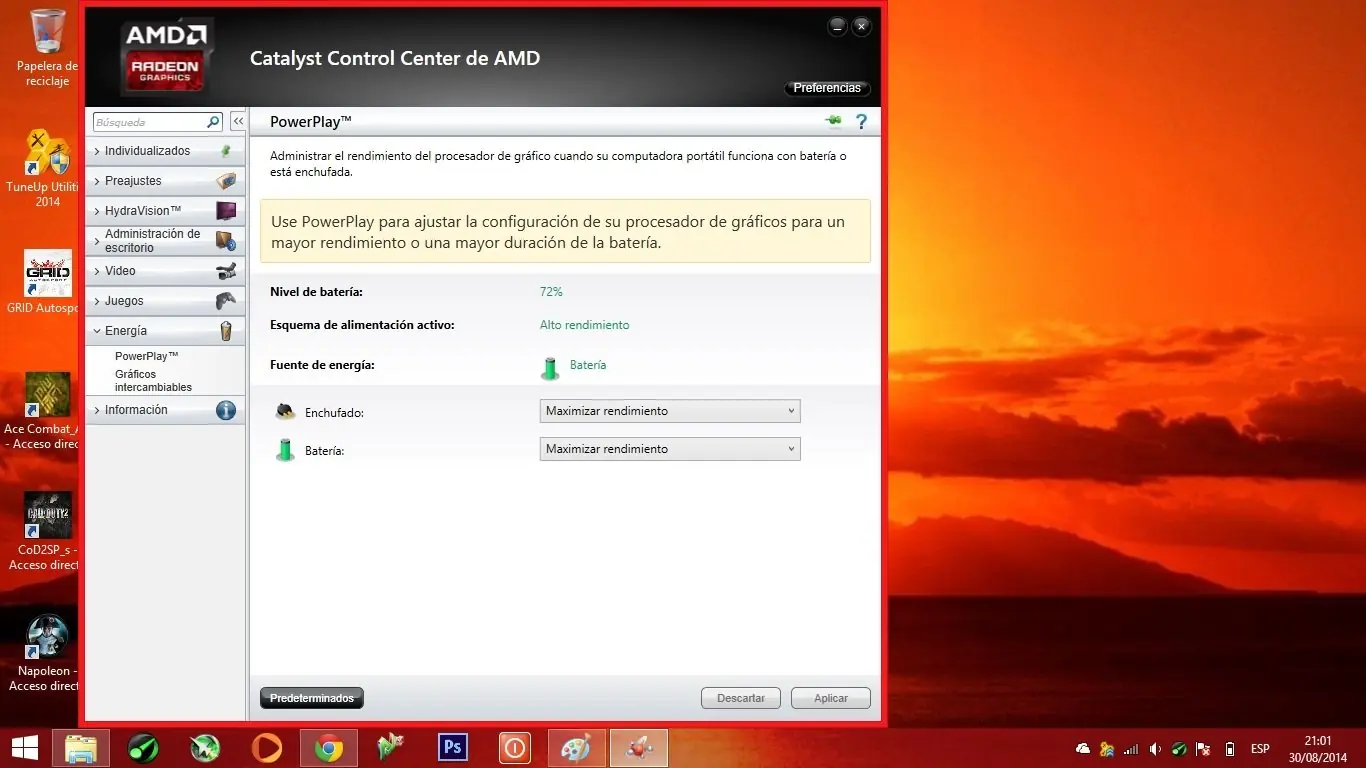Select Gráficos intercambiables in sidebar
Screen dimensions: 1366x768
click(x=153, y=381)
